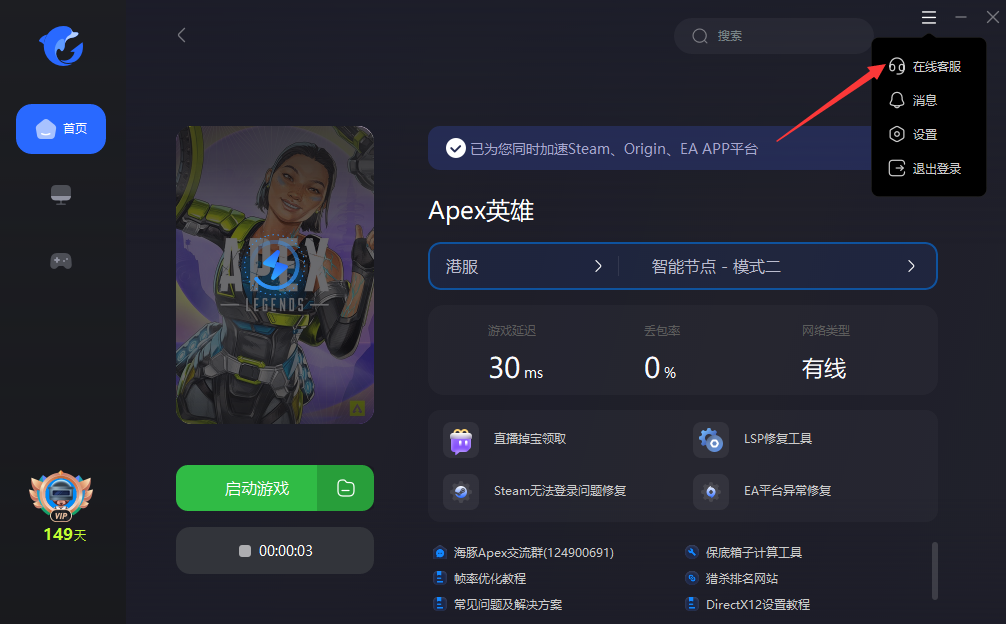Open the PC games monitor icon in the sidebar

(61, 194)
